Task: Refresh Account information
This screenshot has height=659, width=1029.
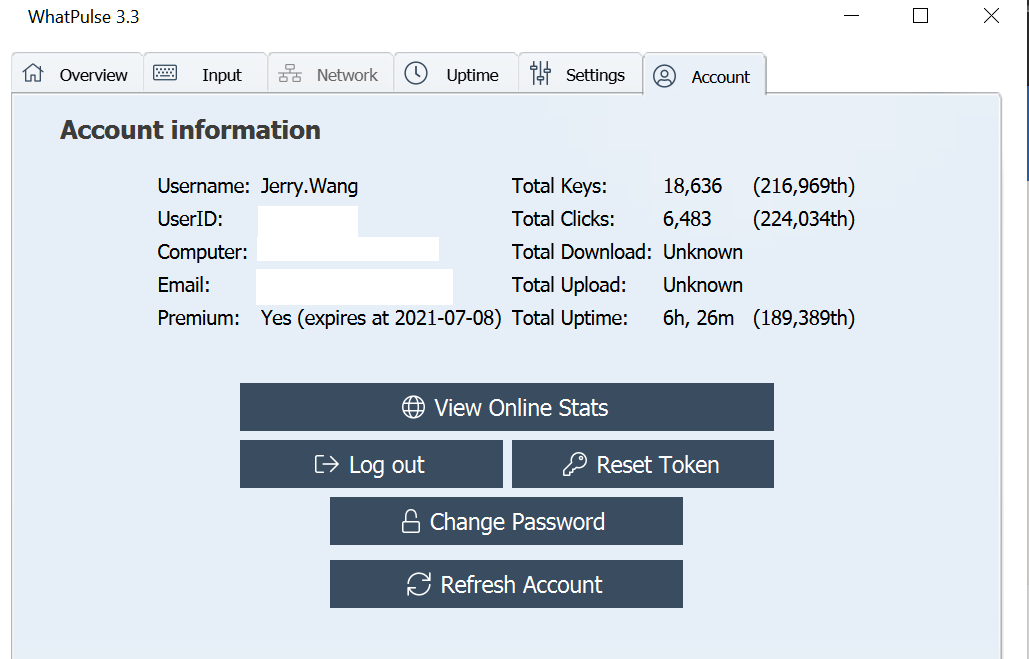Action: (x=506, y=584)
